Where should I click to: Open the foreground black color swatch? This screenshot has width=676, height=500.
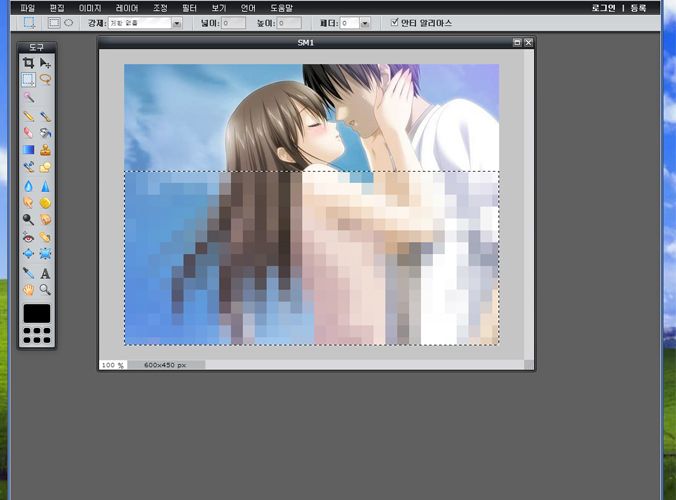point(37,313)
